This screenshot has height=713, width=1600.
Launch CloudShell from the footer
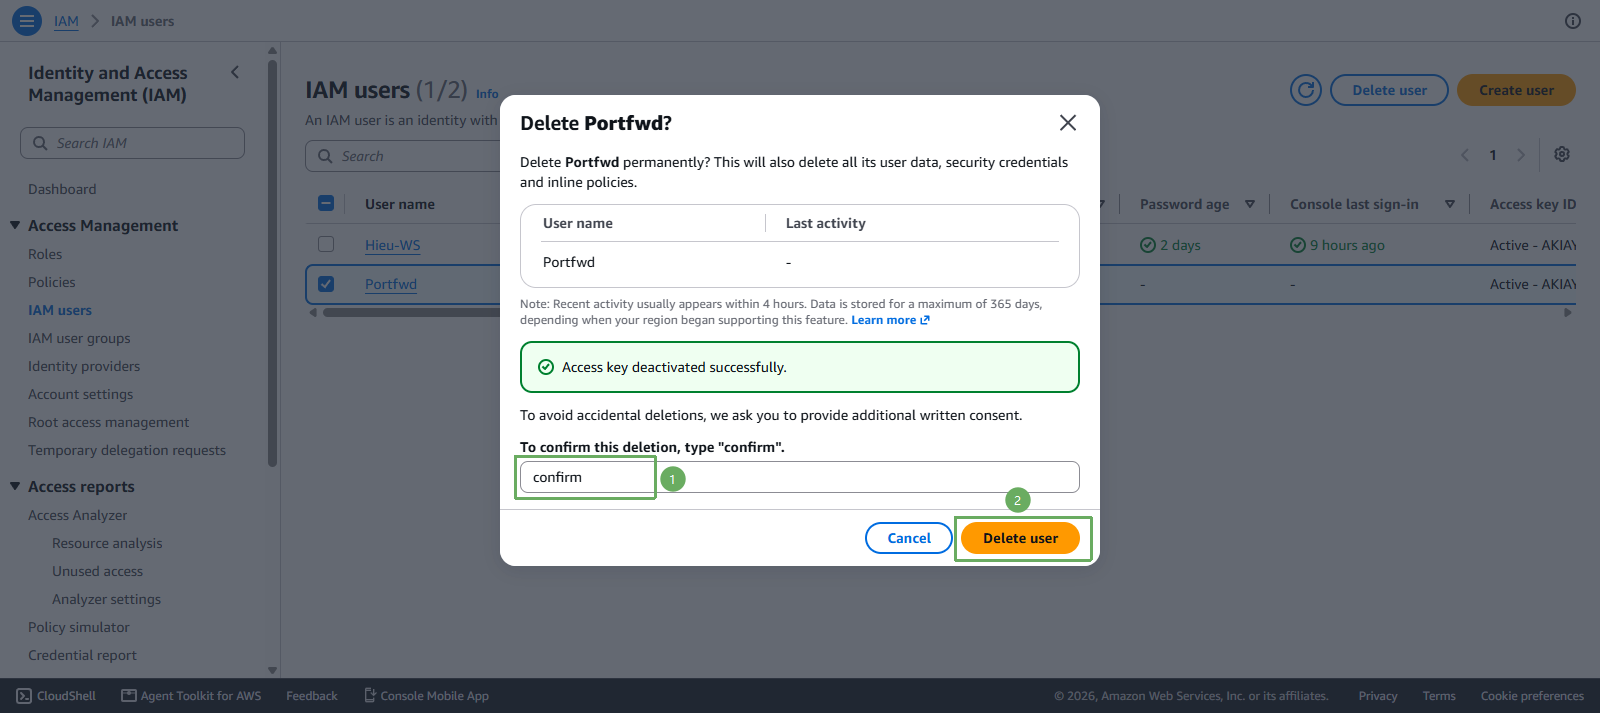pyautogui.click(x=56, y=696)
